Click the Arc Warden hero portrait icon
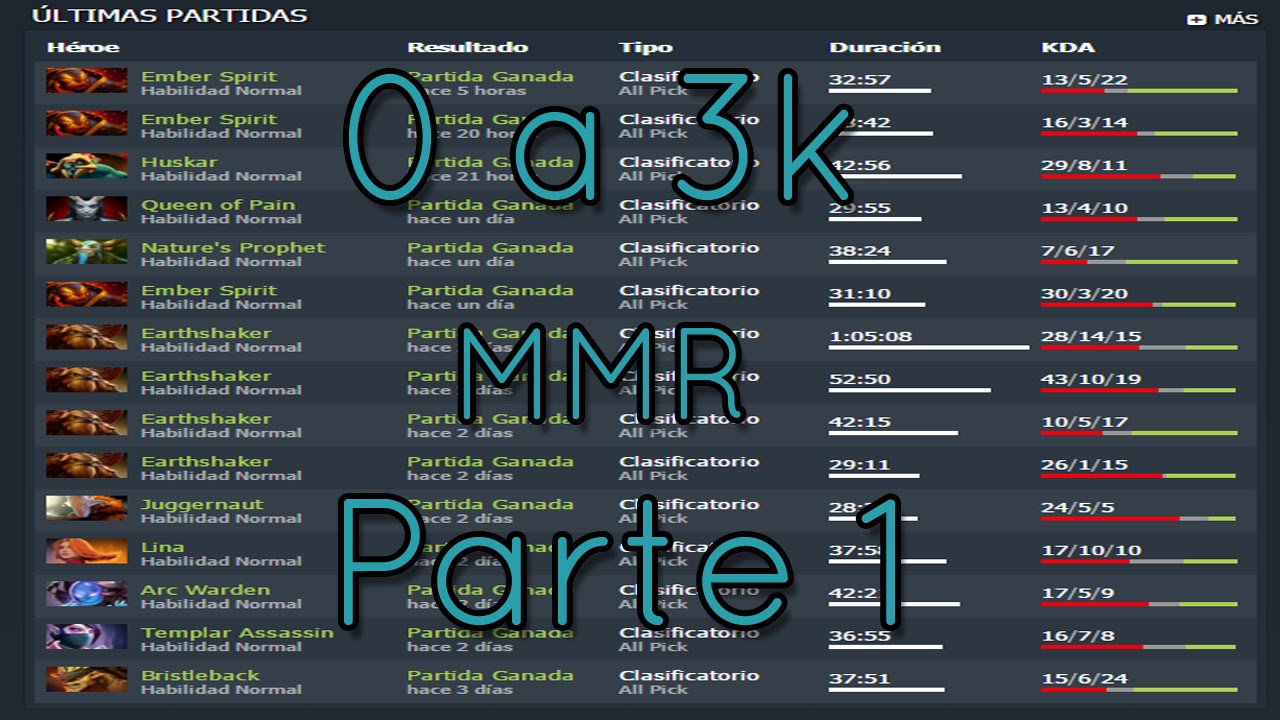The height and width of the screenshot is (720, 1280). (86, 595)
